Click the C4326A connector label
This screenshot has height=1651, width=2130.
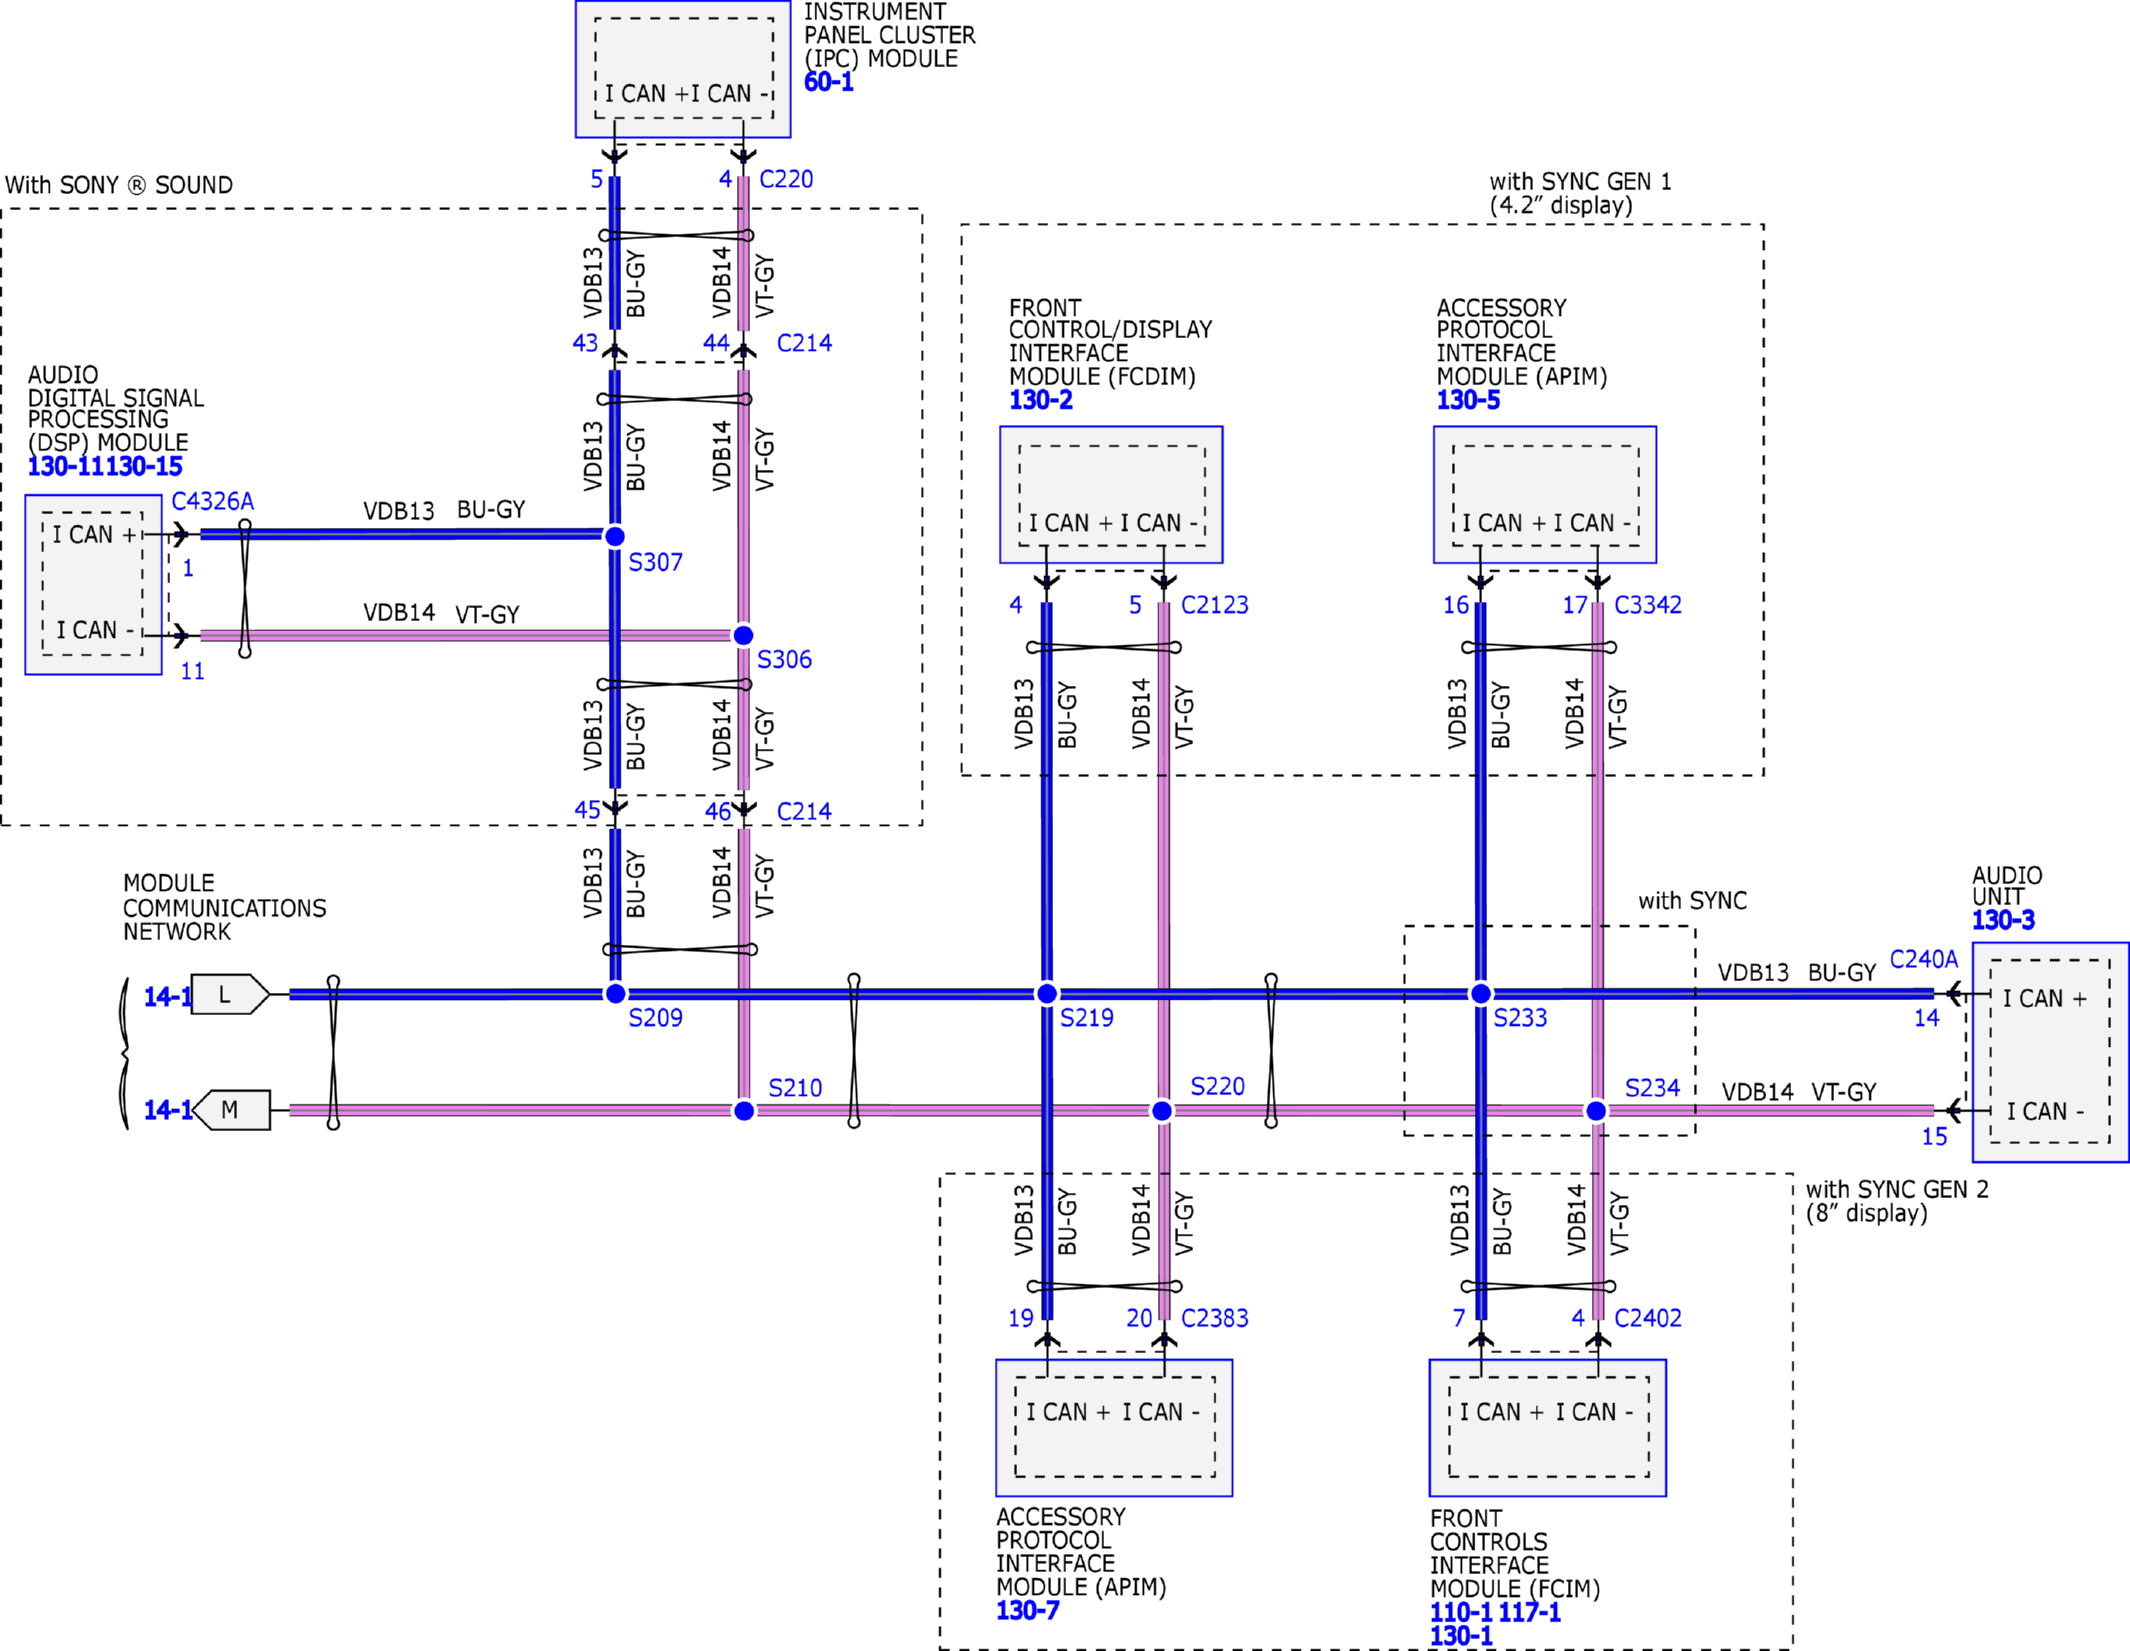coord(212,501)
